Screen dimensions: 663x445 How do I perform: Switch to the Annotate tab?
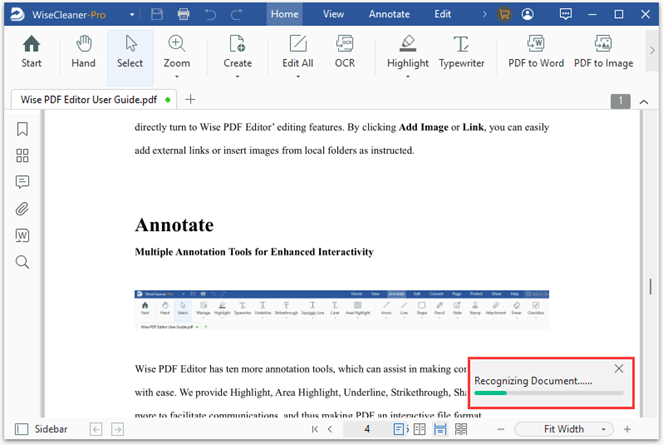click(x=389, y=14)
